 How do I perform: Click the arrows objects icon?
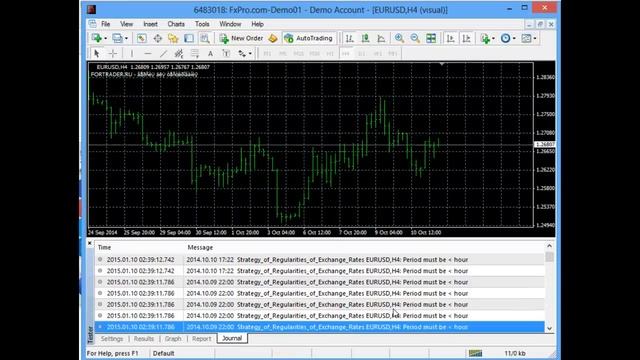click(242, 53)
